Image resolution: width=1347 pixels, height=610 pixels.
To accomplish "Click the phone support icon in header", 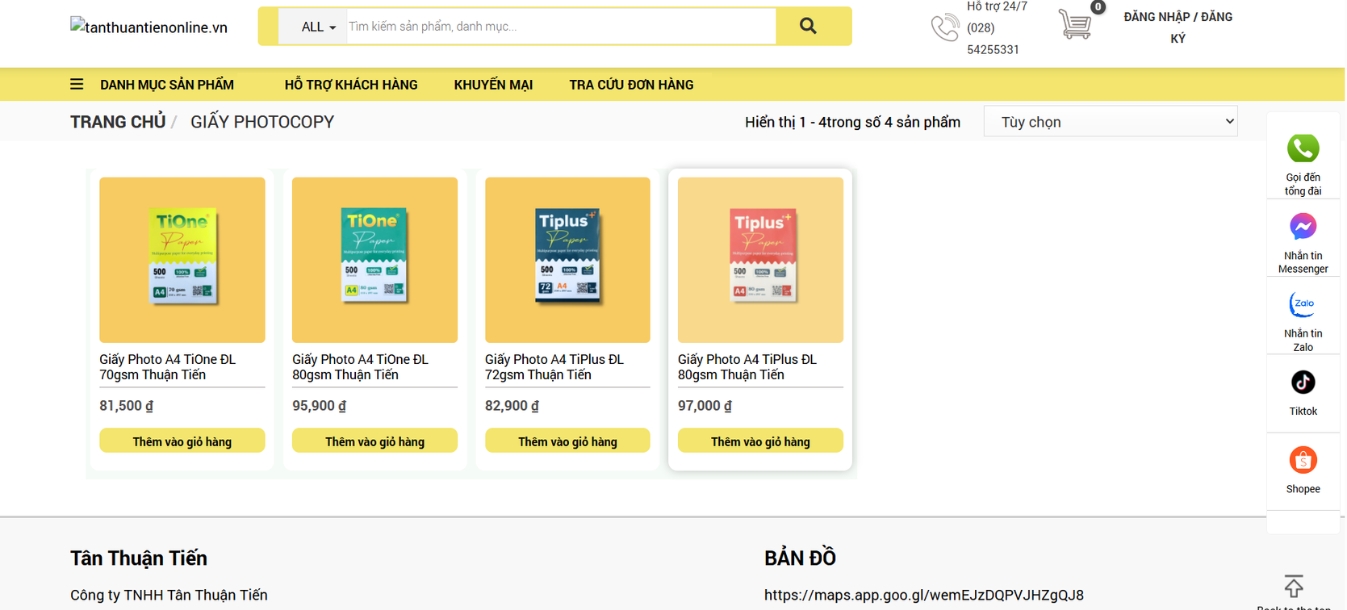I will 945,27.
